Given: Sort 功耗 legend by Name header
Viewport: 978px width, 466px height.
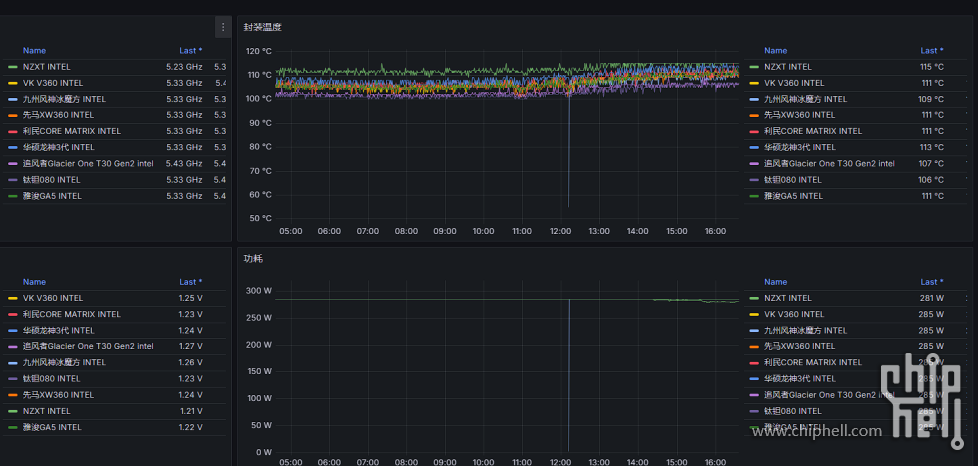Looking at the screenshot, I should (x=776, y=282).
